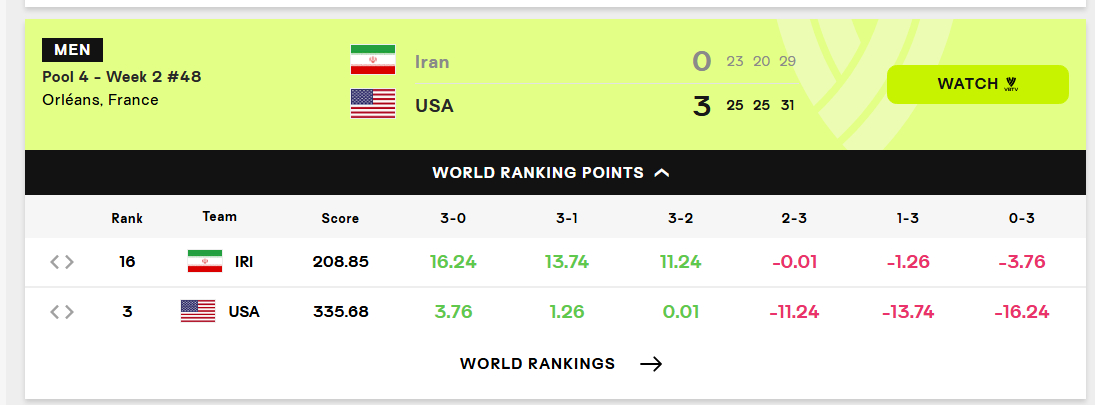Click the arrows icon beside IRI row
This screenshot has width=1095, height=405.
(62, 263)
